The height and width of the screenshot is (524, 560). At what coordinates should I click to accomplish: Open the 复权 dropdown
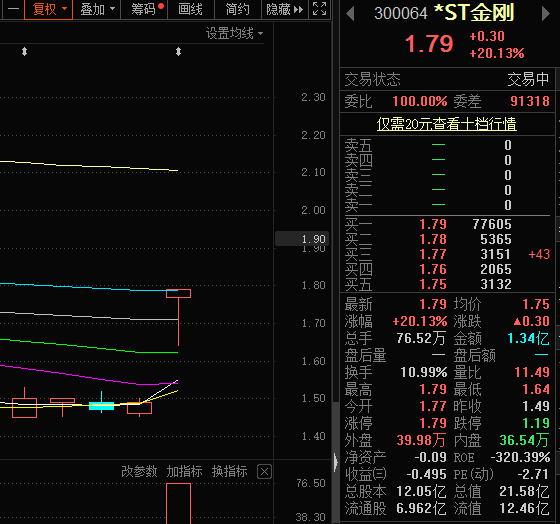click(x=49, y=9)
